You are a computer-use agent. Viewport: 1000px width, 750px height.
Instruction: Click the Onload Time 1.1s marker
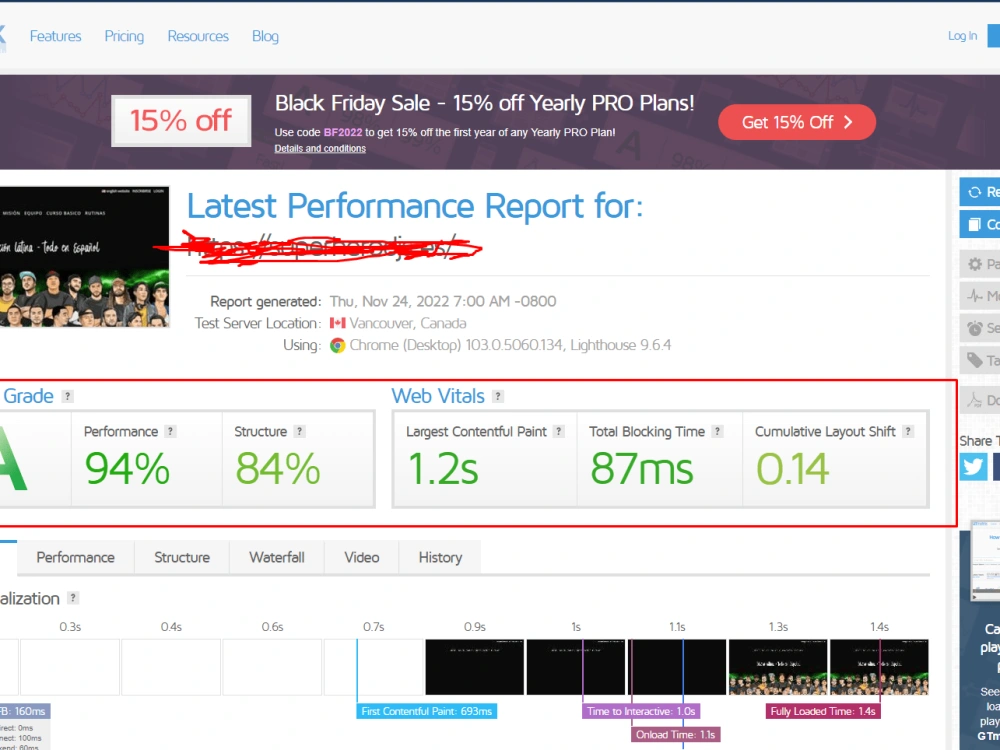(x=675, y=735)
